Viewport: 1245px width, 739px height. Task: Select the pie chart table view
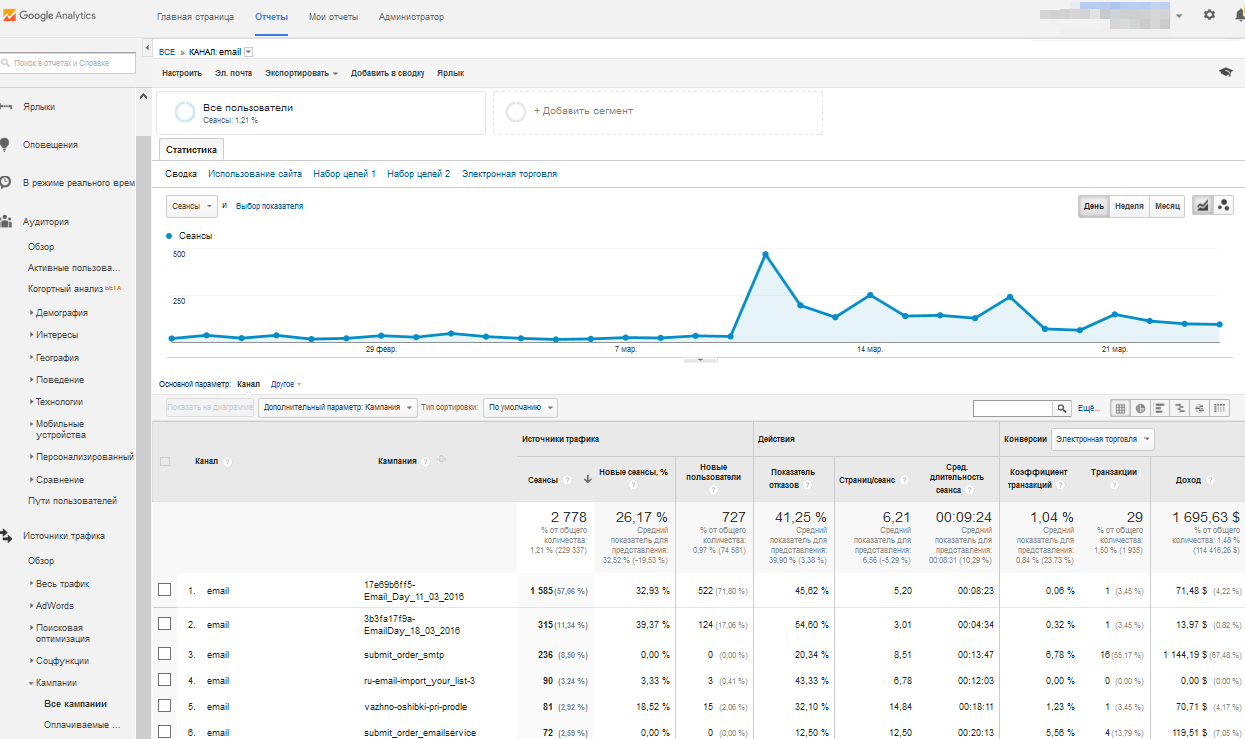tap(1140, 408)
